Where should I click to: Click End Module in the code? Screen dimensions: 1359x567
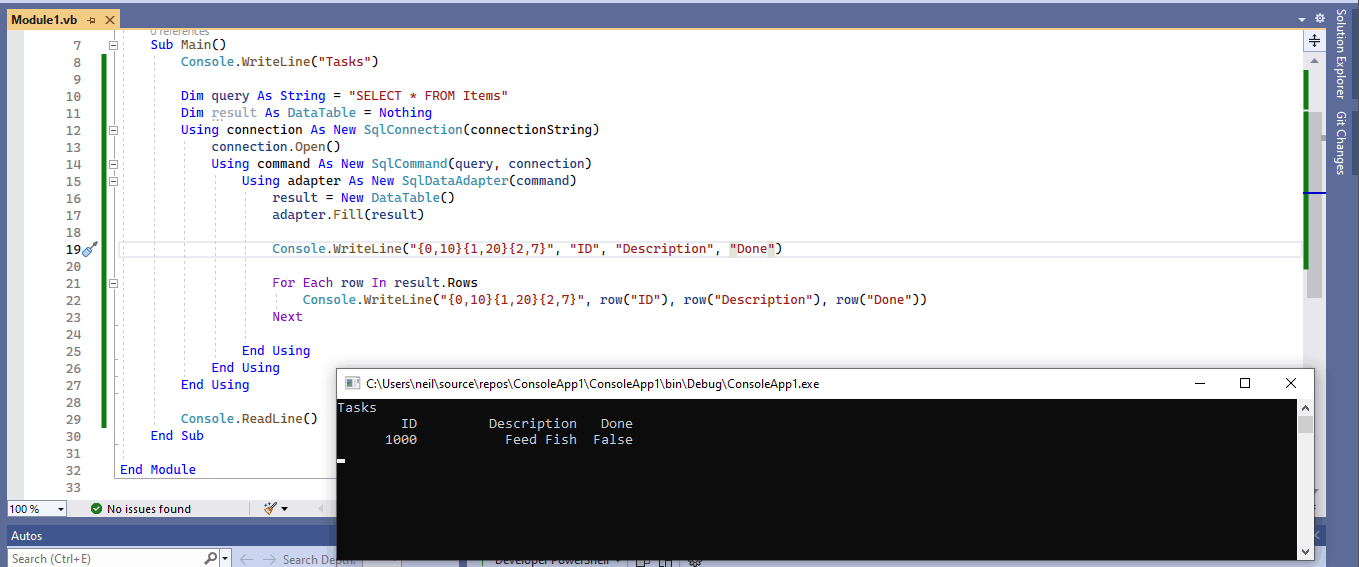click(158, 469)
